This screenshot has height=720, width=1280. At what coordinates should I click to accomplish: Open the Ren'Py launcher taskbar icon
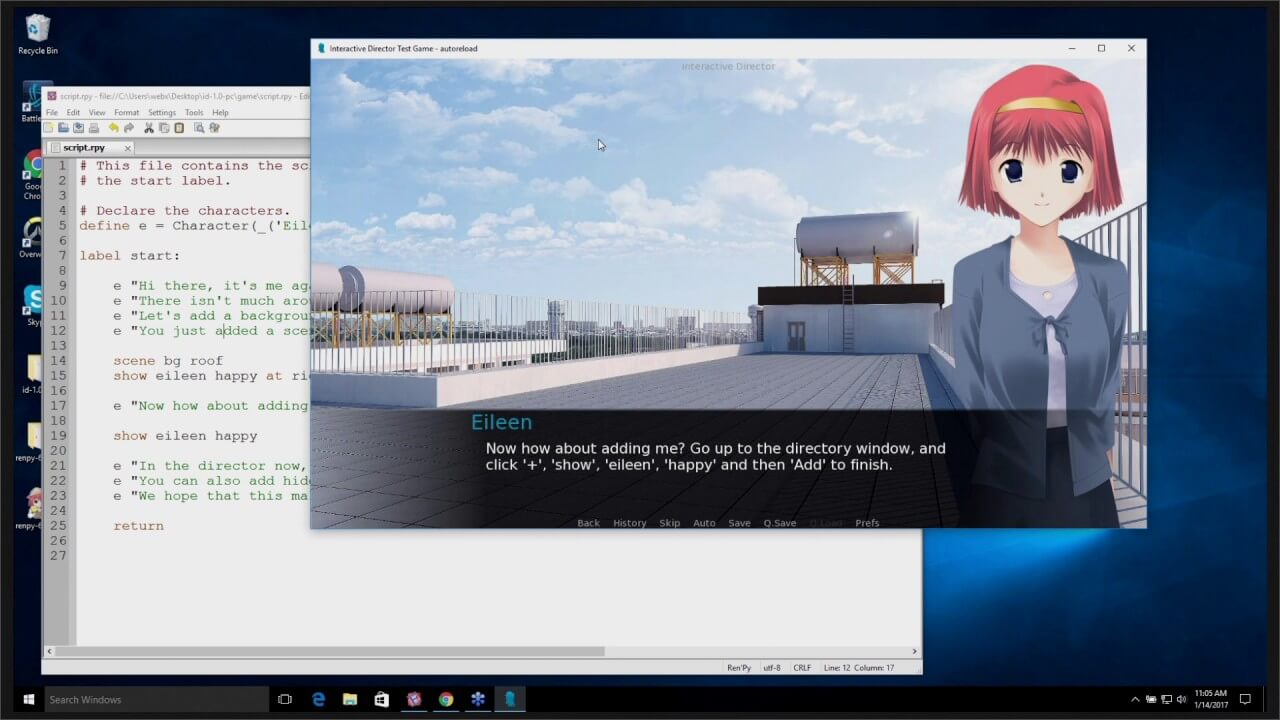[x=510, y=699]
